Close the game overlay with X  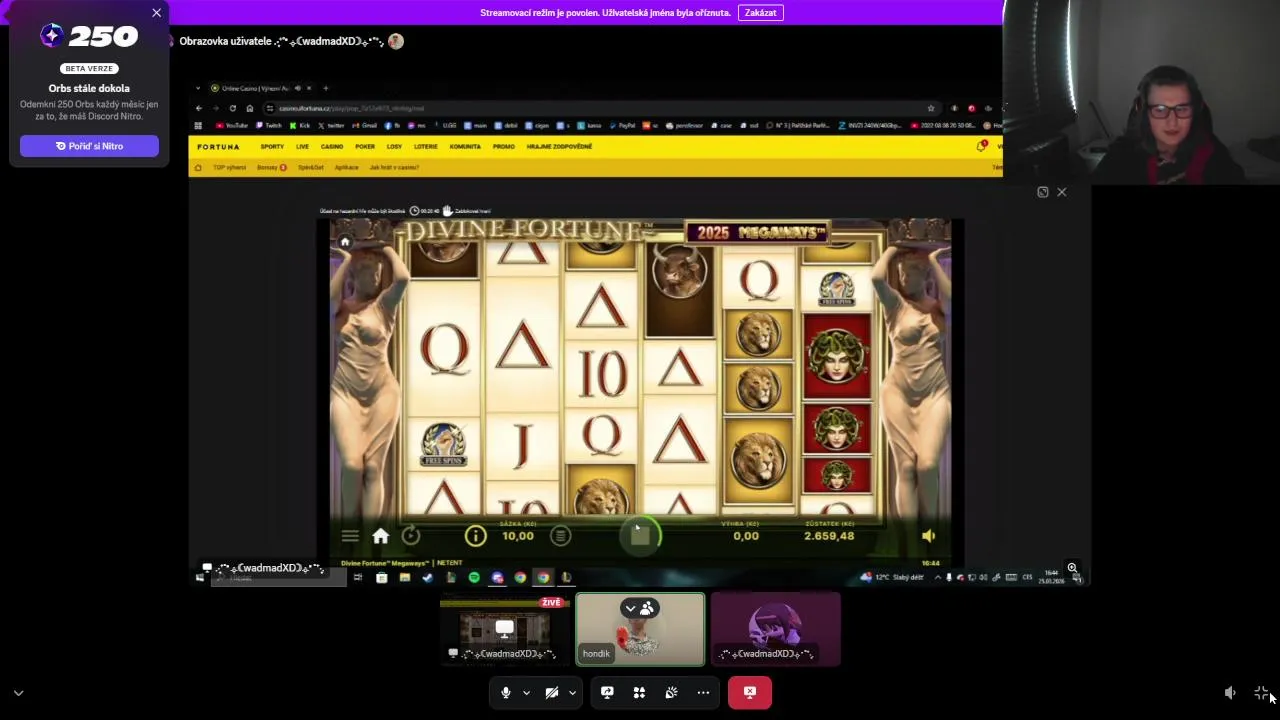(1062, 192)
